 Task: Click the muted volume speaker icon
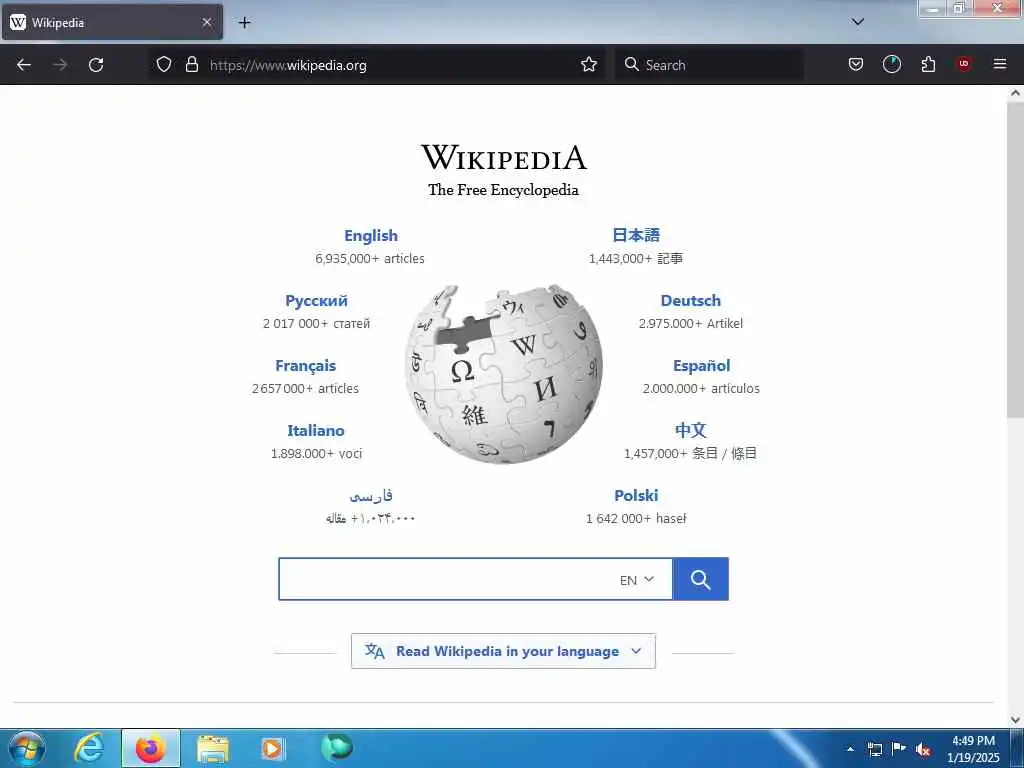923,750
